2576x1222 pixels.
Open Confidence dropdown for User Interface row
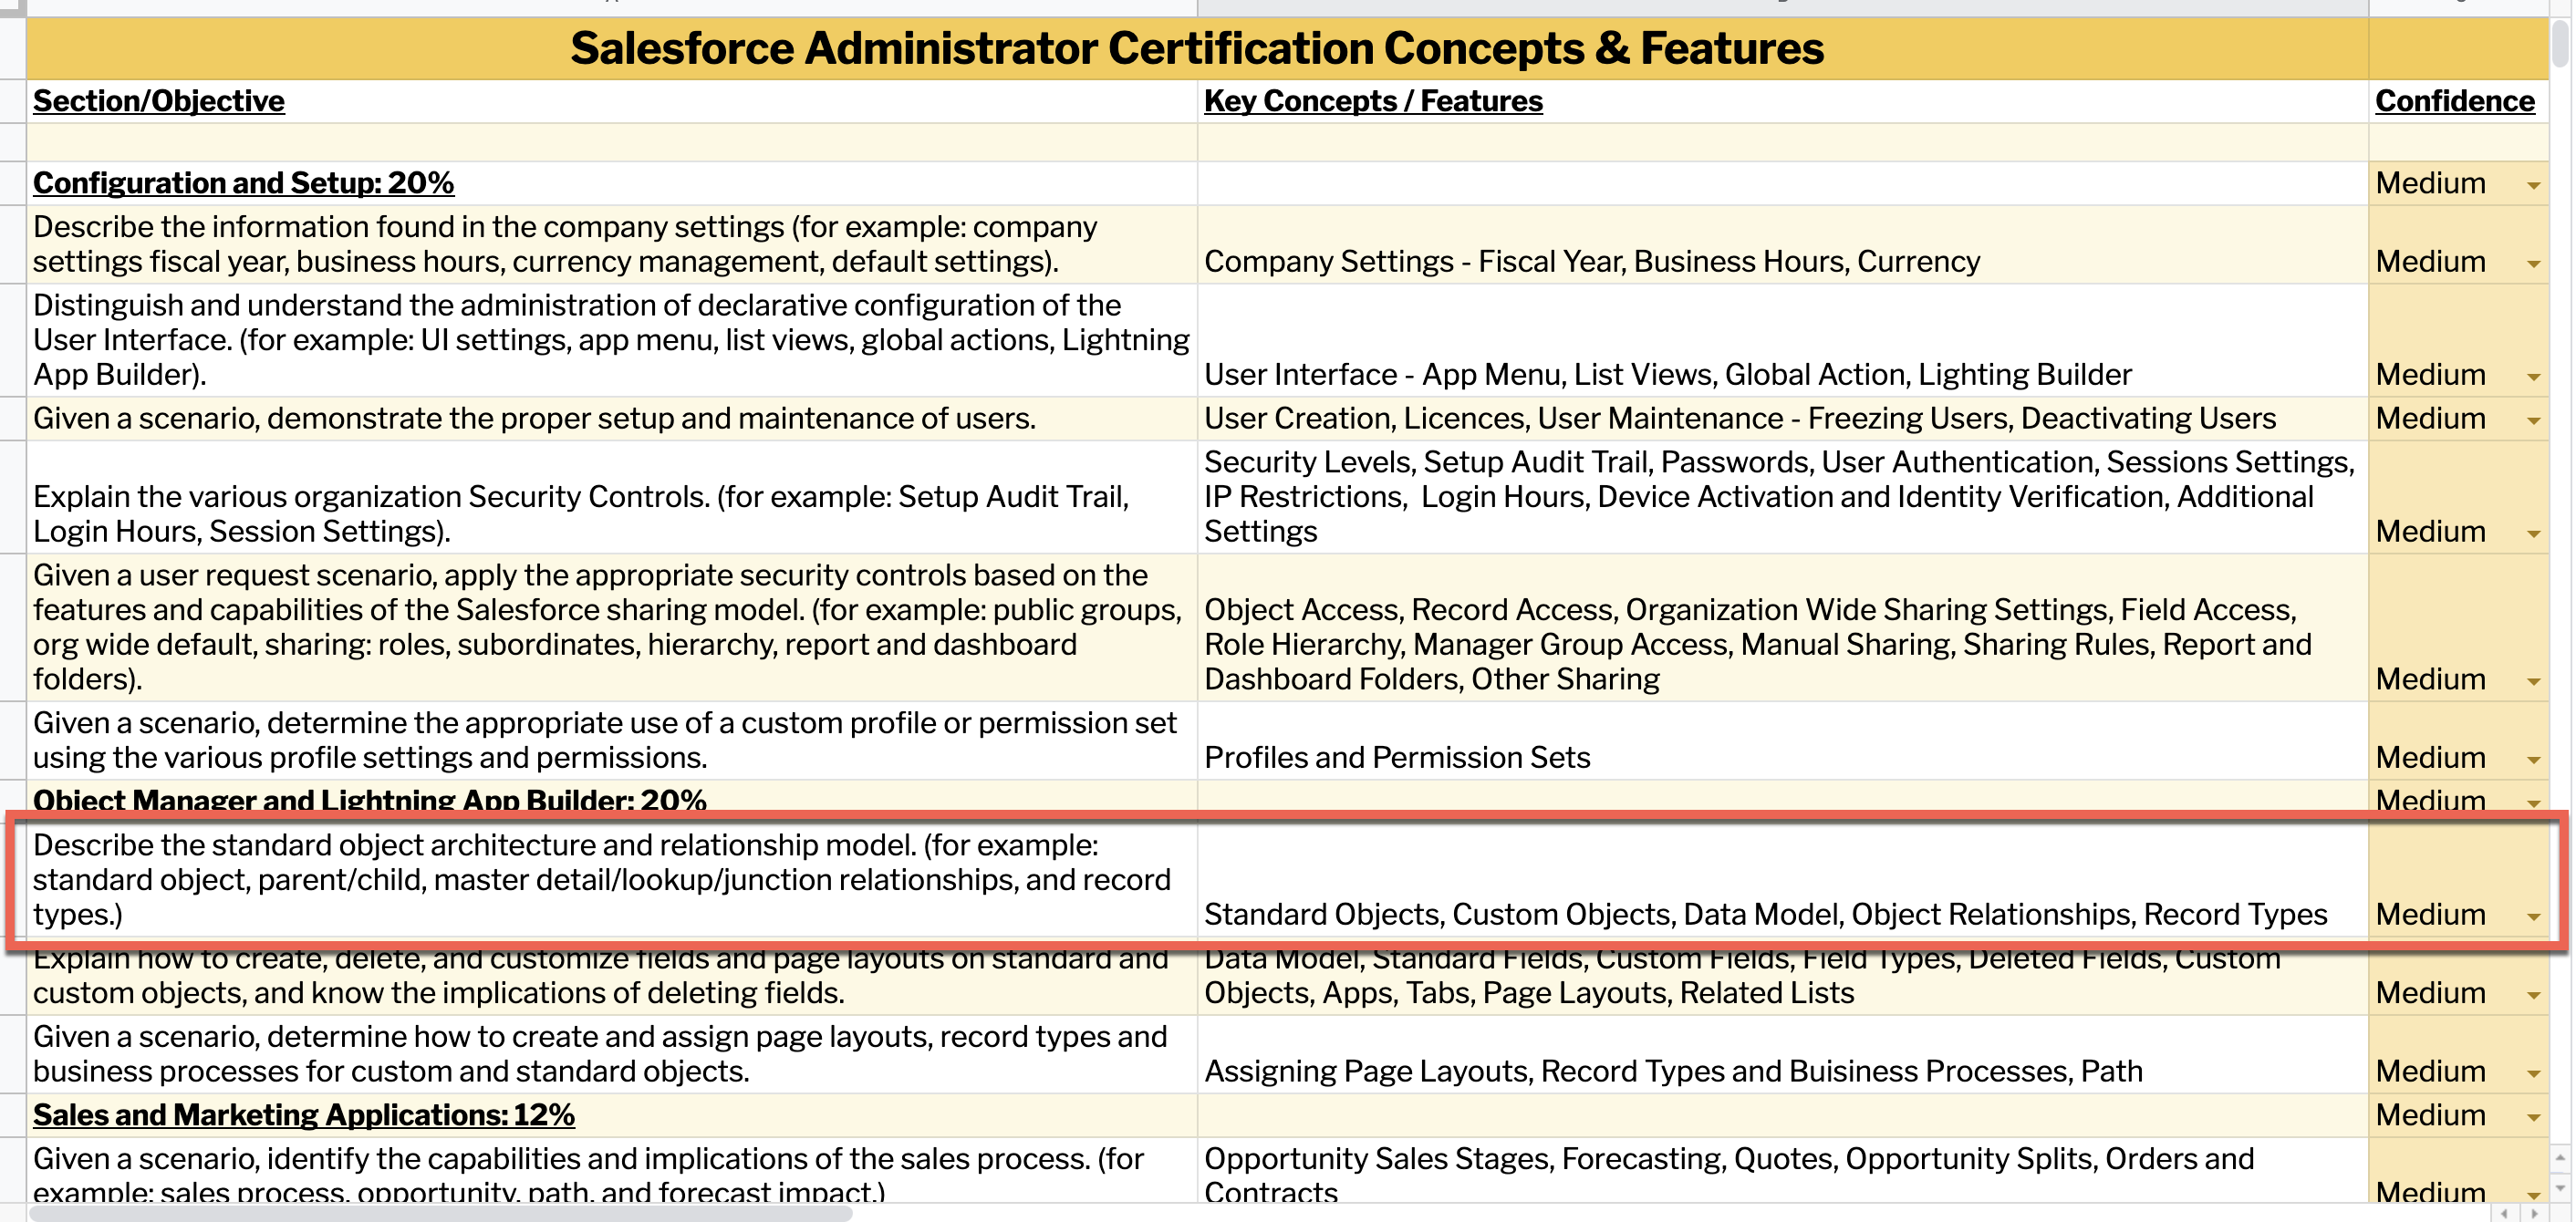pos(2533,377)
